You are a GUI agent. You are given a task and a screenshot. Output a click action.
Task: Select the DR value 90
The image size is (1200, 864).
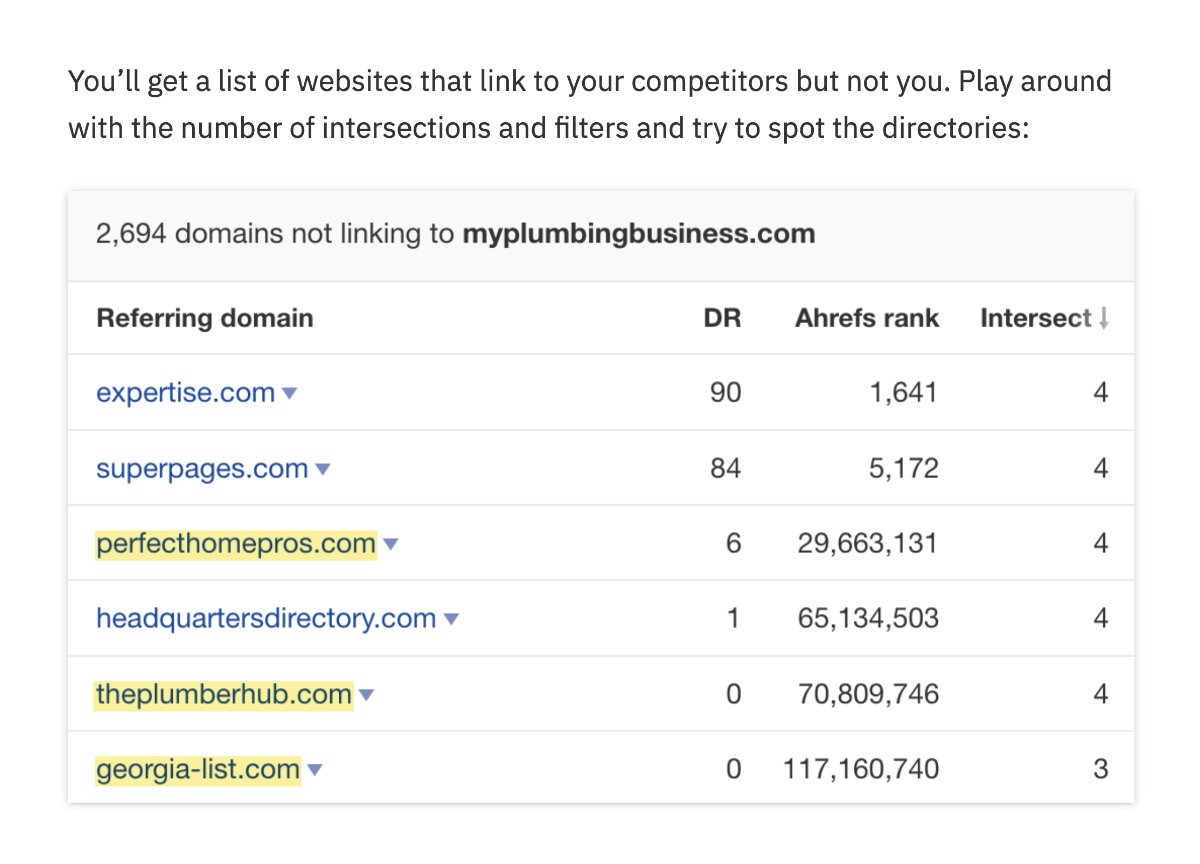pyautogui.click(x=725, y=393)
